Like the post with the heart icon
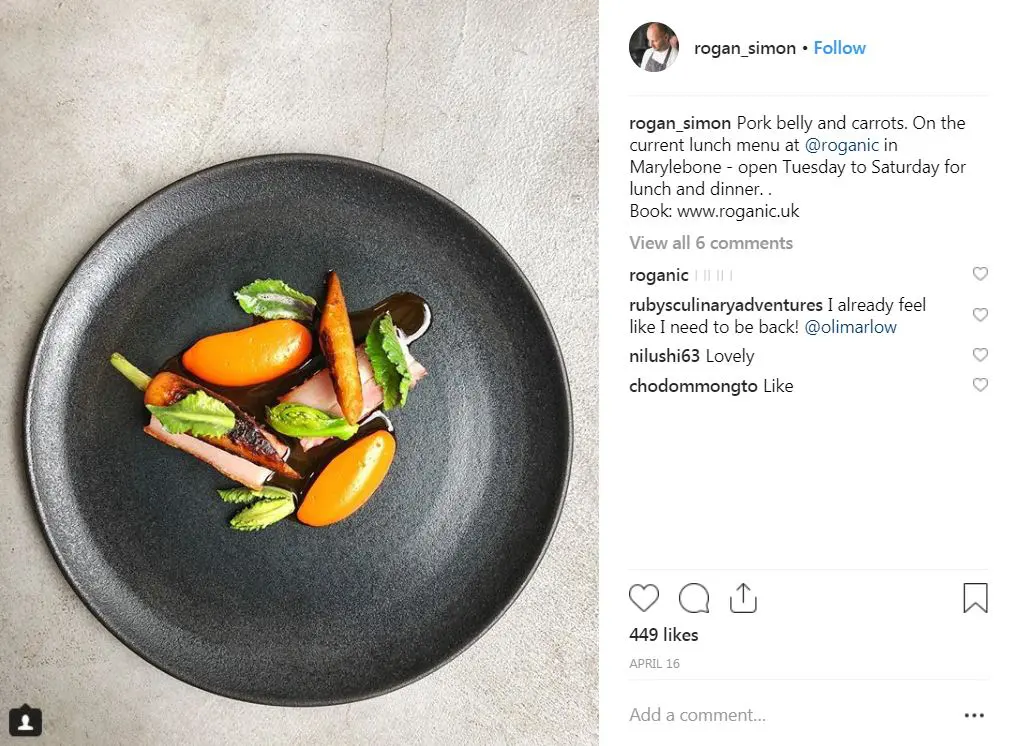The image size is (1016, 746). tap(644, 598)
